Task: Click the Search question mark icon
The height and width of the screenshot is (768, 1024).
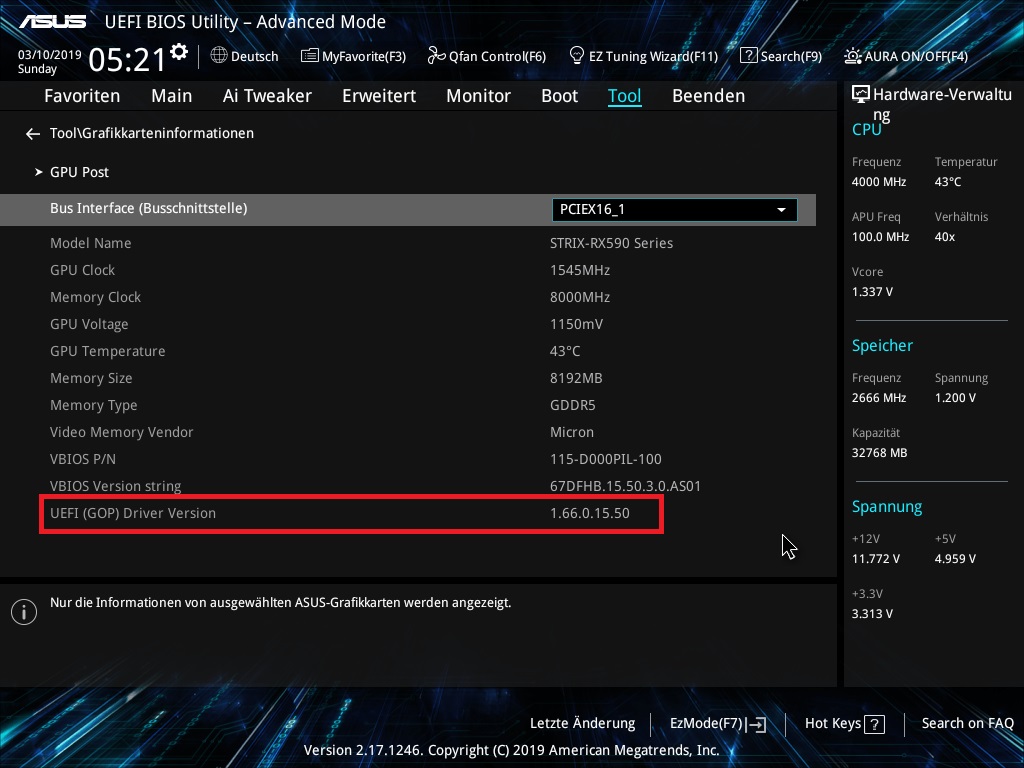Action: coord(748,56)
